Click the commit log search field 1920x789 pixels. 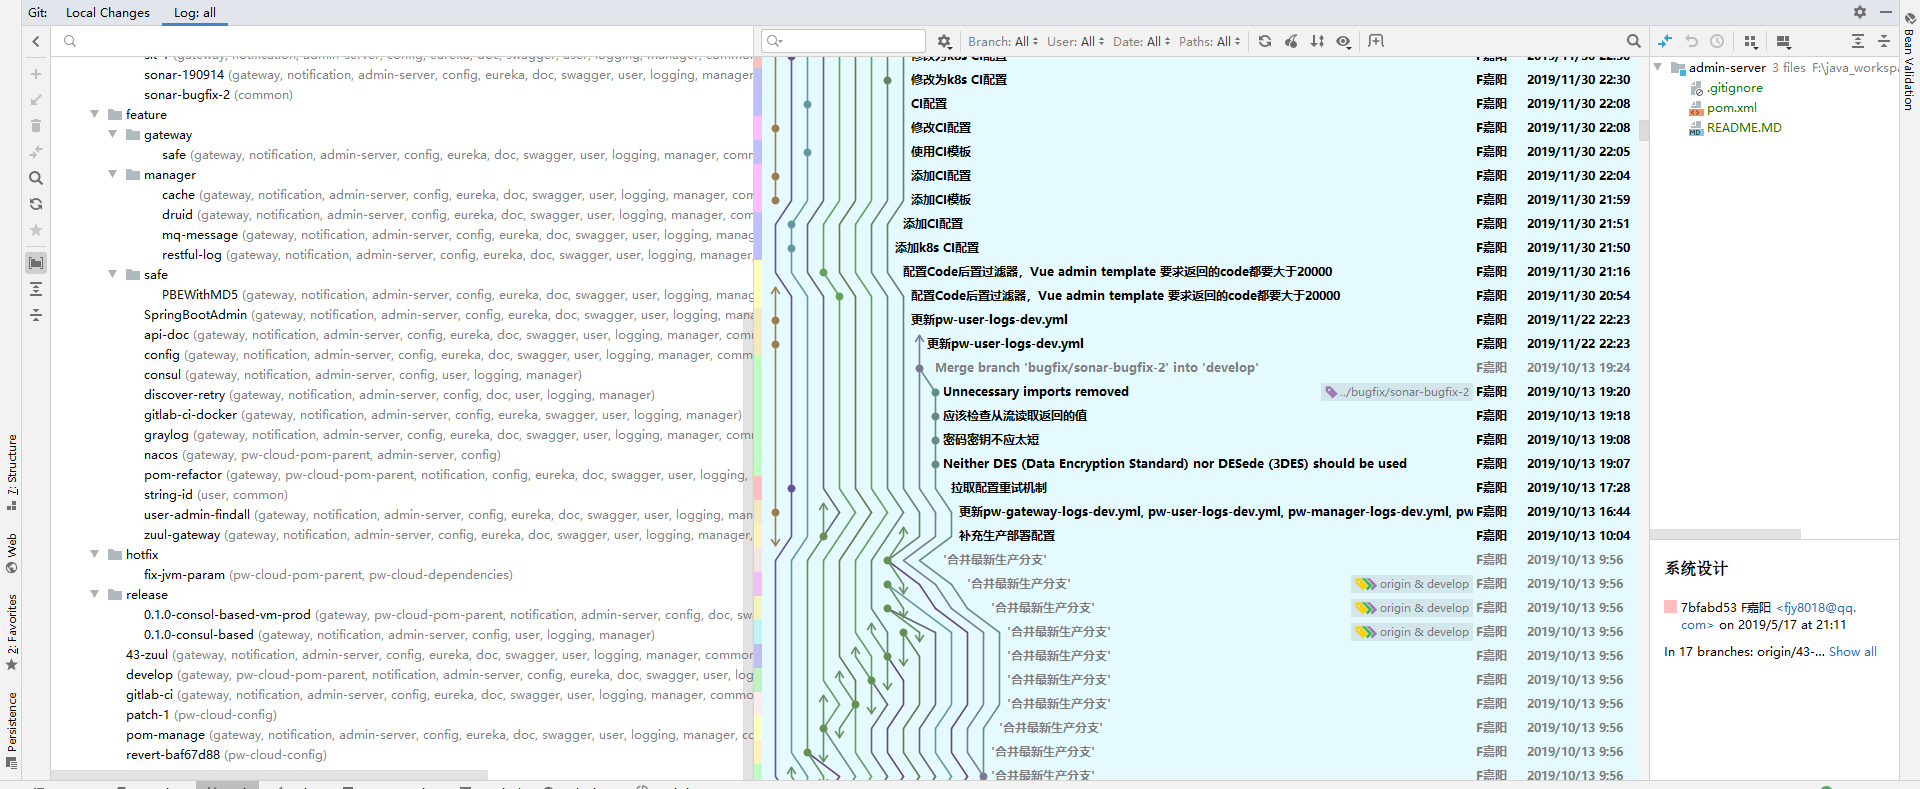pyautogui.click(x=850, y=41)
